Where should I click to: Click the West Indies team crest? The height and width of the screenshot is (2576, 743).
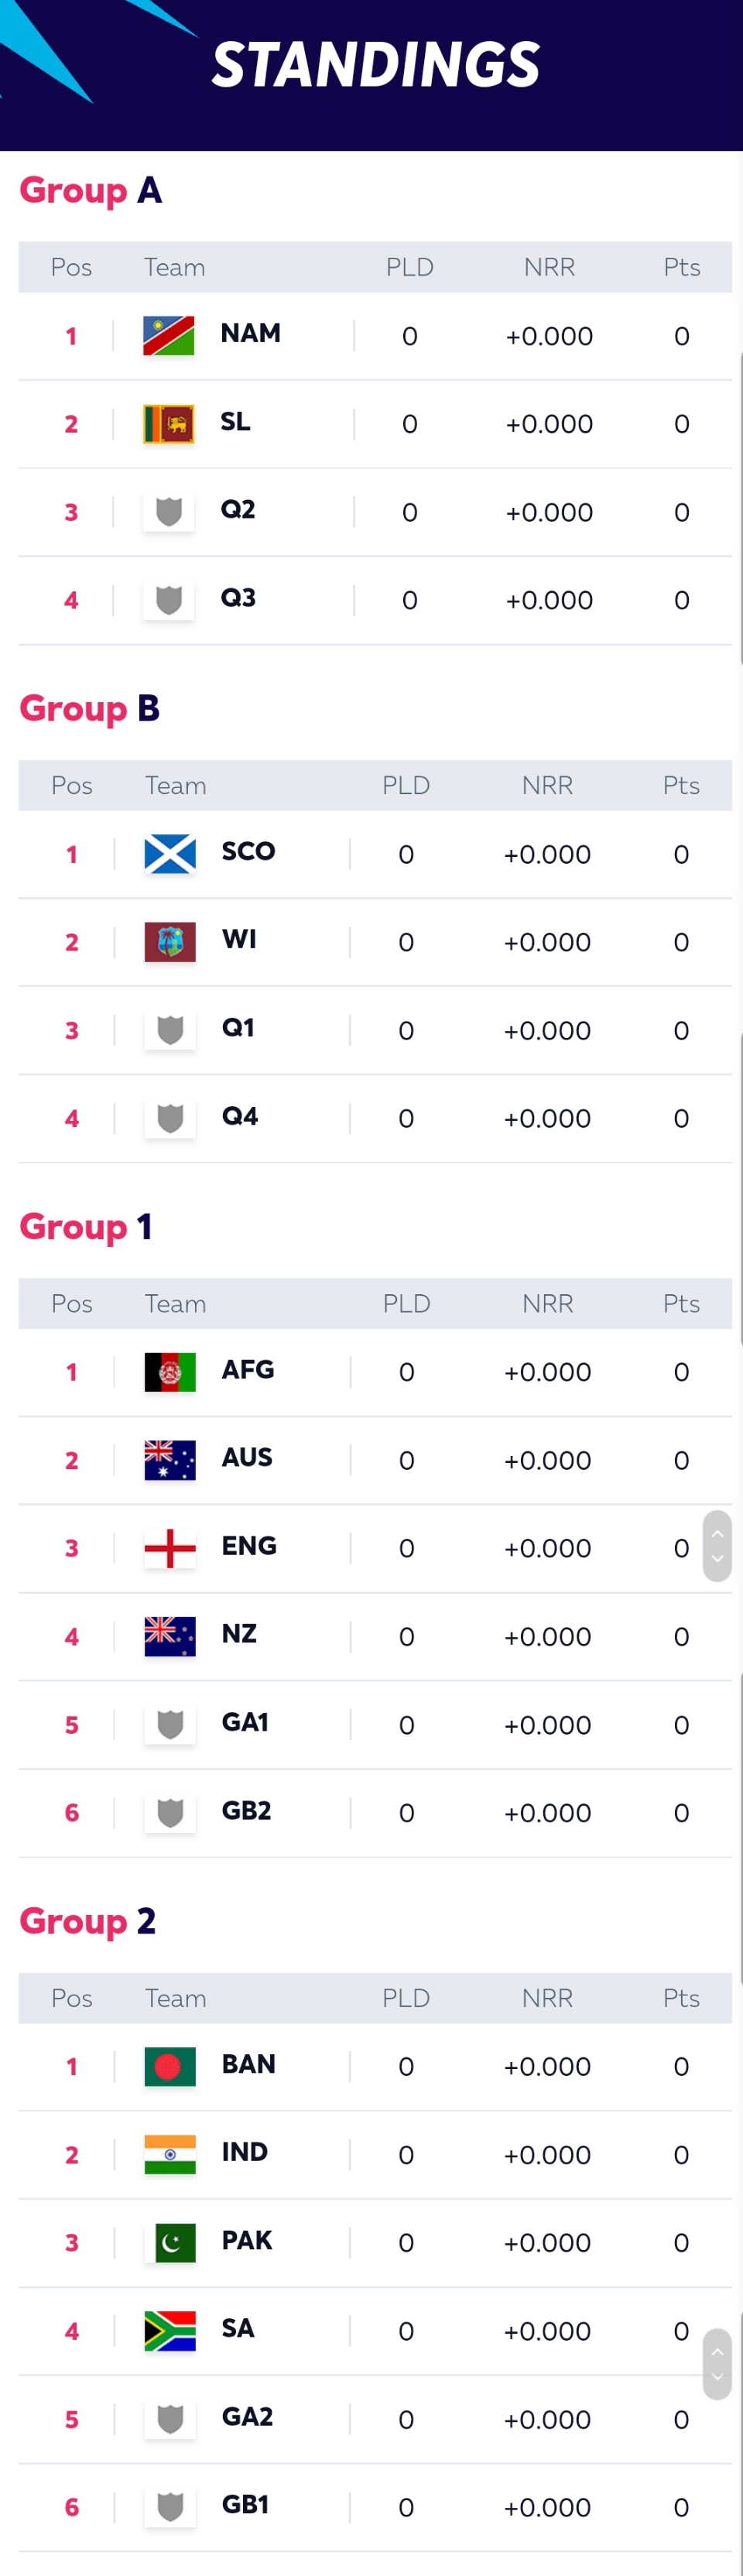[170, 942]
